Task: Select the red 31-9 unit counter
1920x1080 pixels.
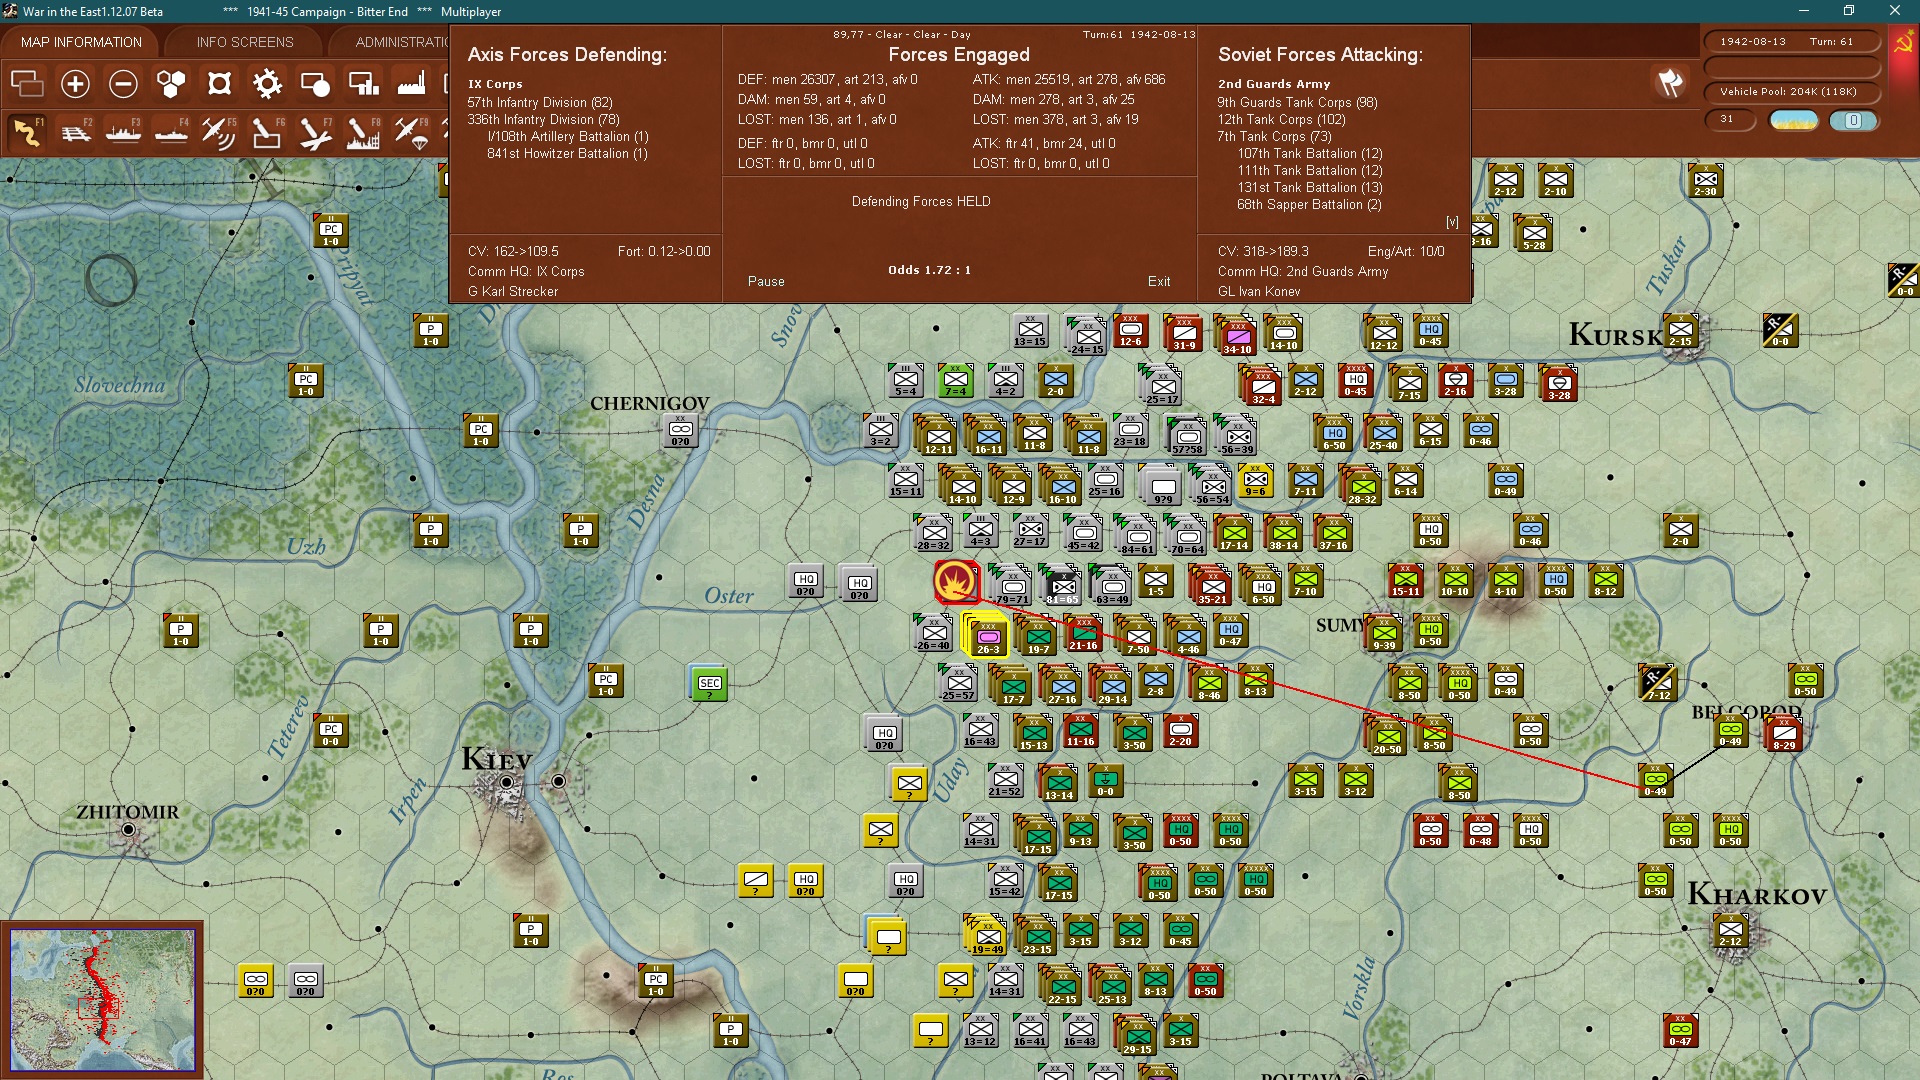Action: click(1183, 333)
